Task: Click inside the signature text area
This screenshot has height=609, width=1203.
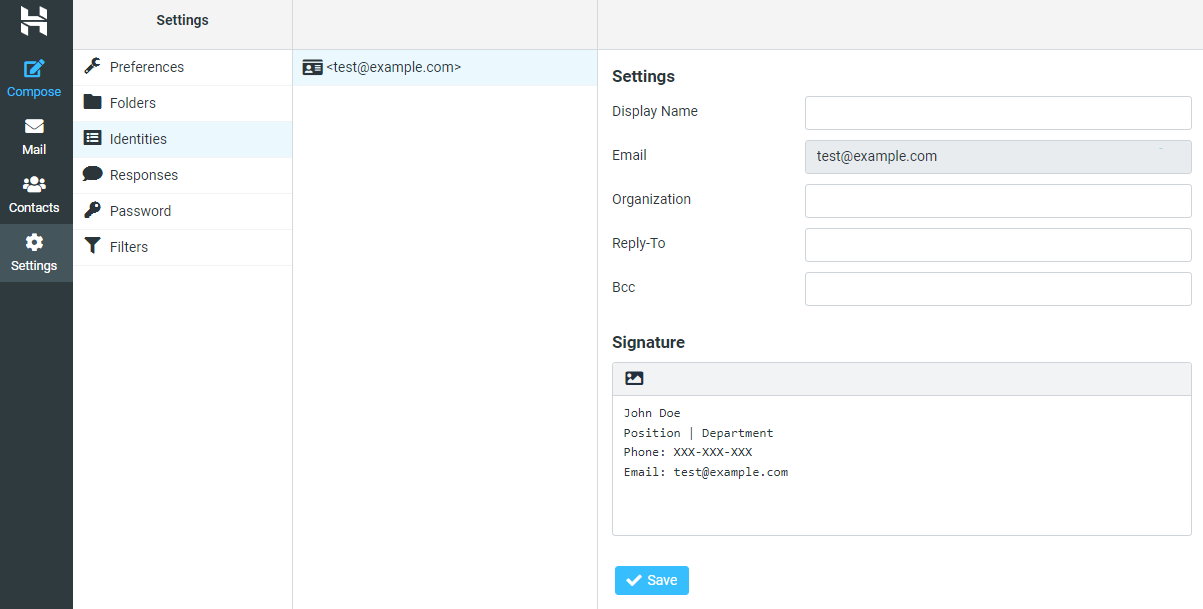Action: click(902, 465)
